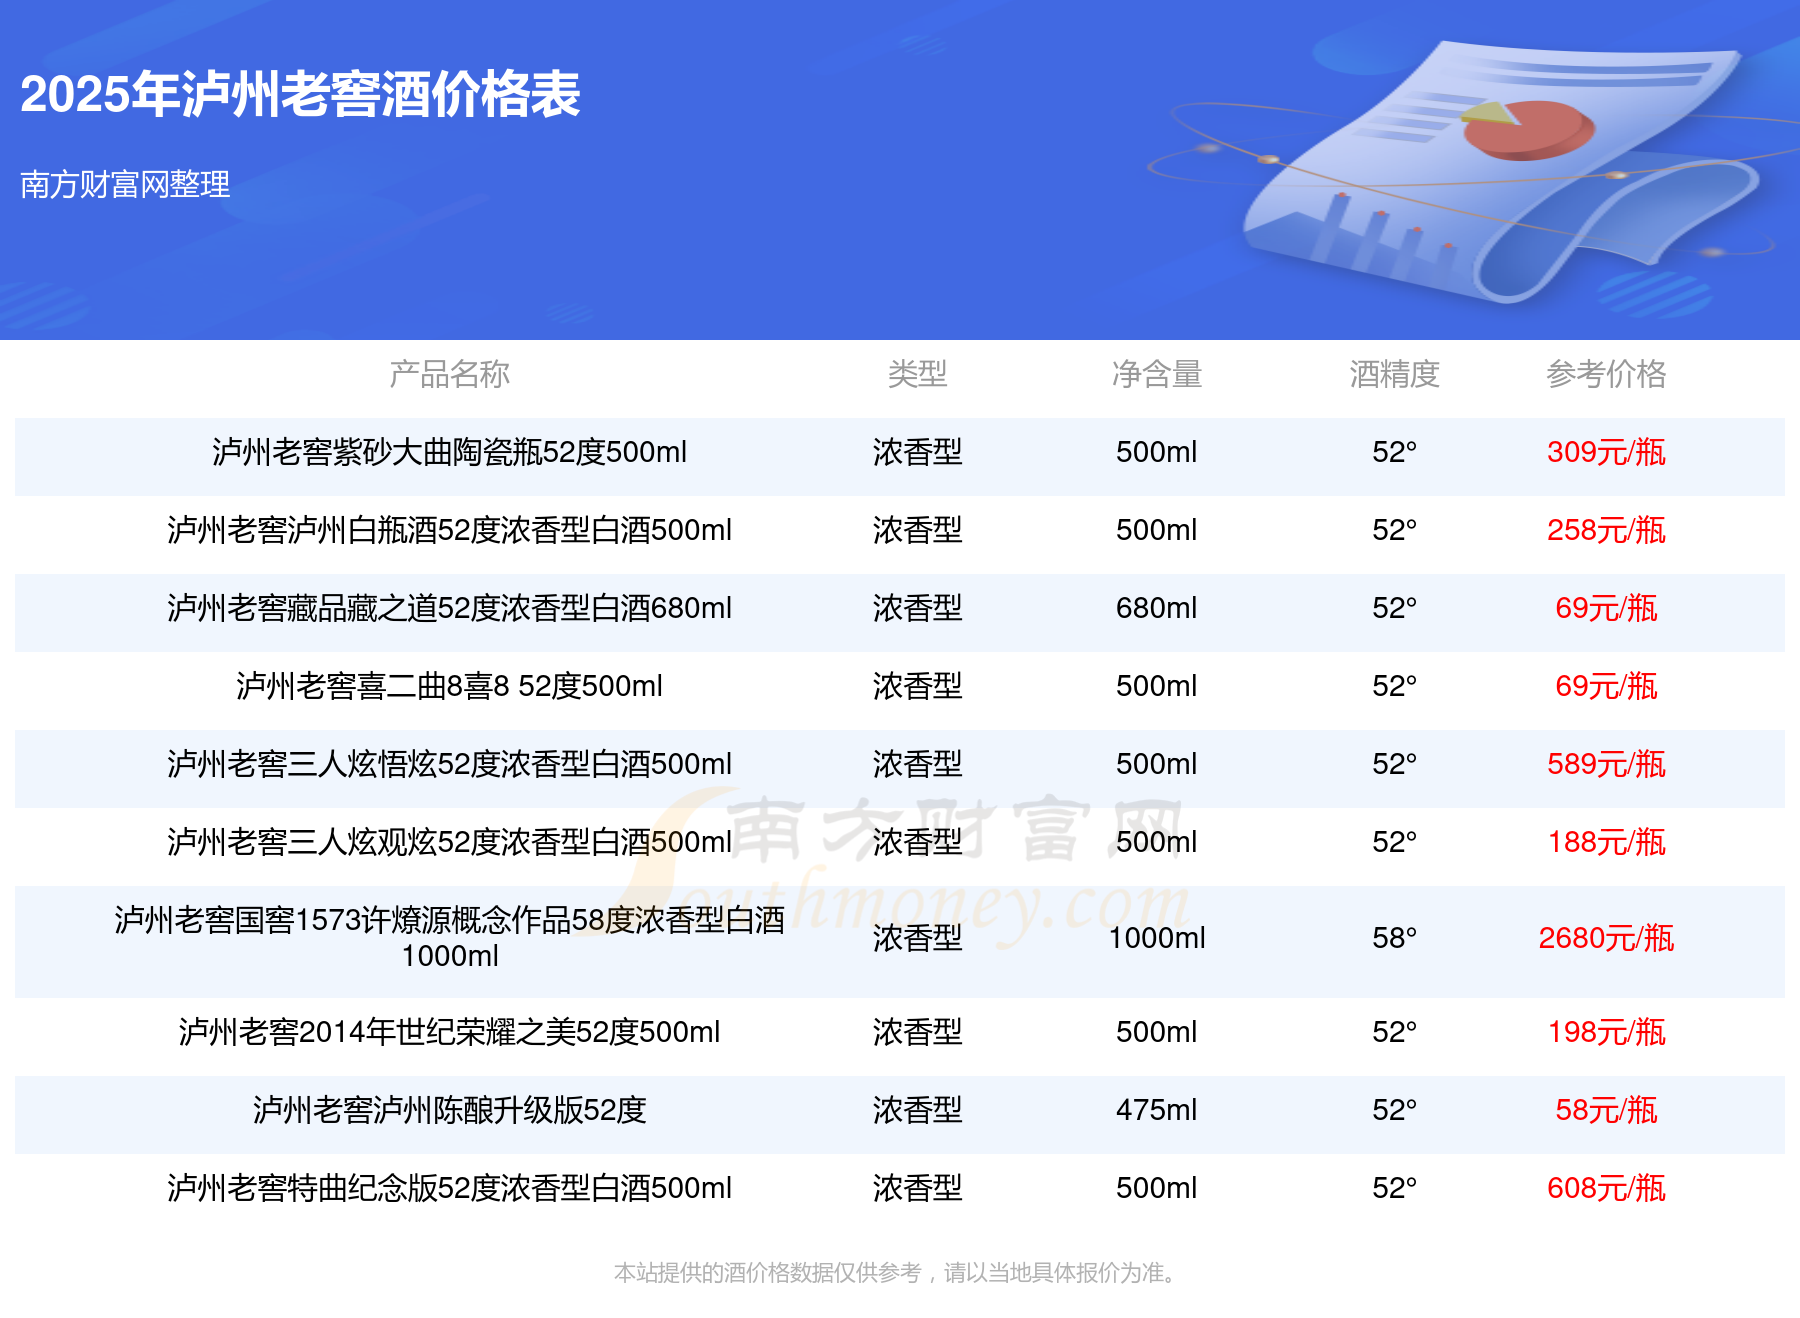Click the 浓香型 cell in the 喜二曲8喜8 row

[x=917, y=686]
